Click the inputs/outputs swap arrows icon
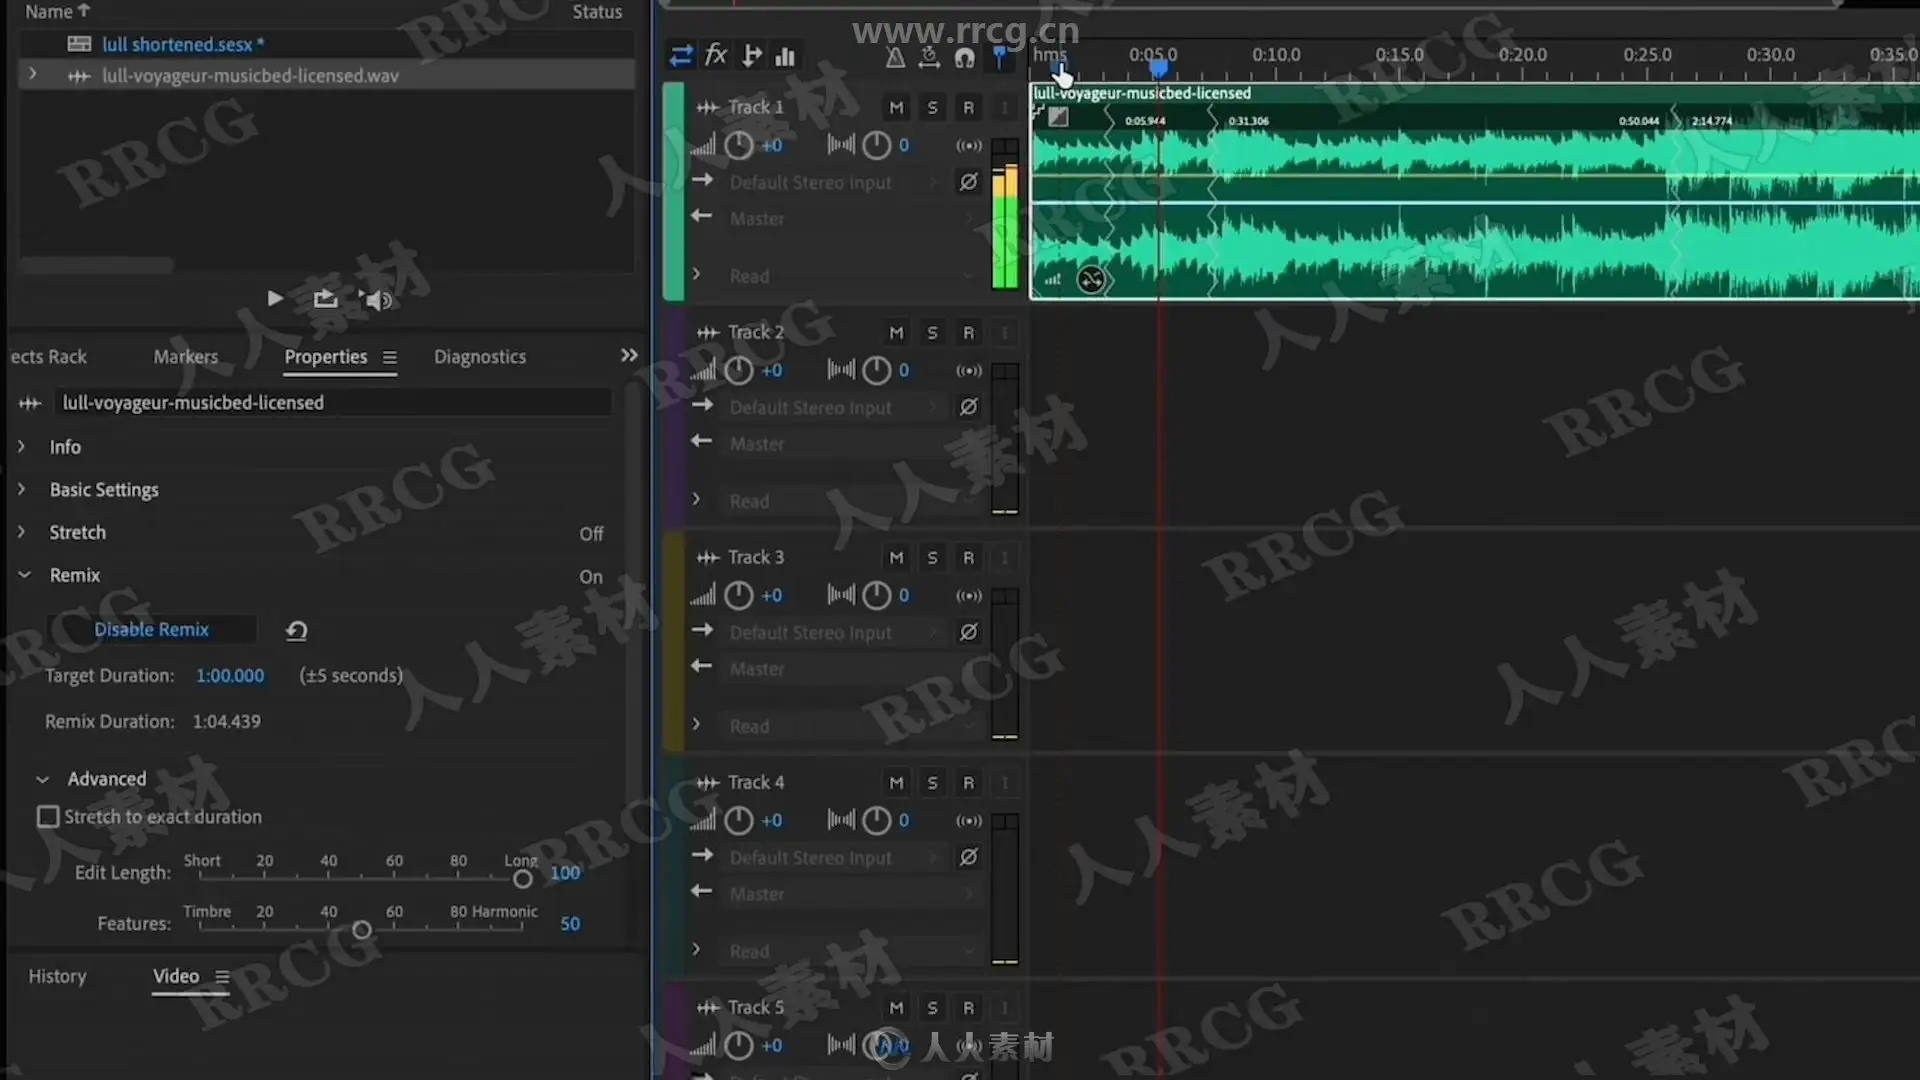 [681, 55]
